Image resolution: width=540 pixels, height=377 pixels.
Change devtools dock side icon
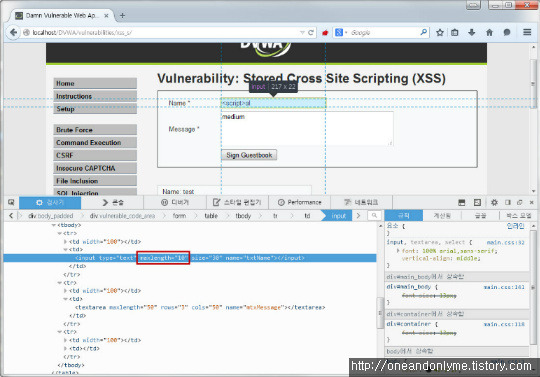click(x=508, y=202)
